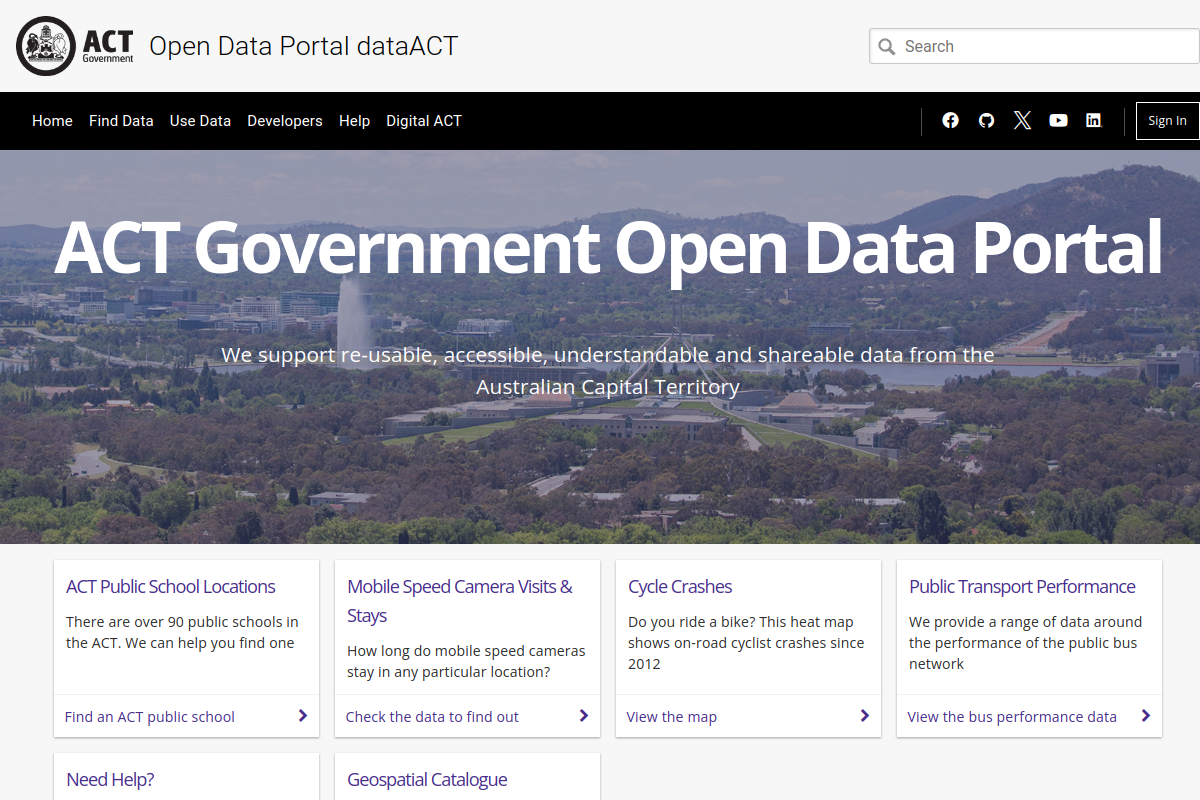Image resolution: width=1200 pixels, height=800 pixels.
Task: Click View the map link
Action: tap(672, 717)
